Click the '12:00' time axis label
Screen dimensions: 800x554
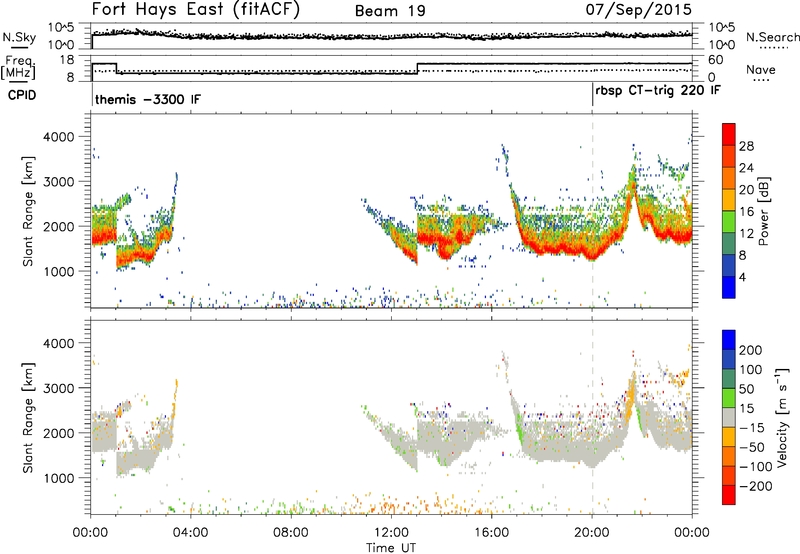(391, 533)
